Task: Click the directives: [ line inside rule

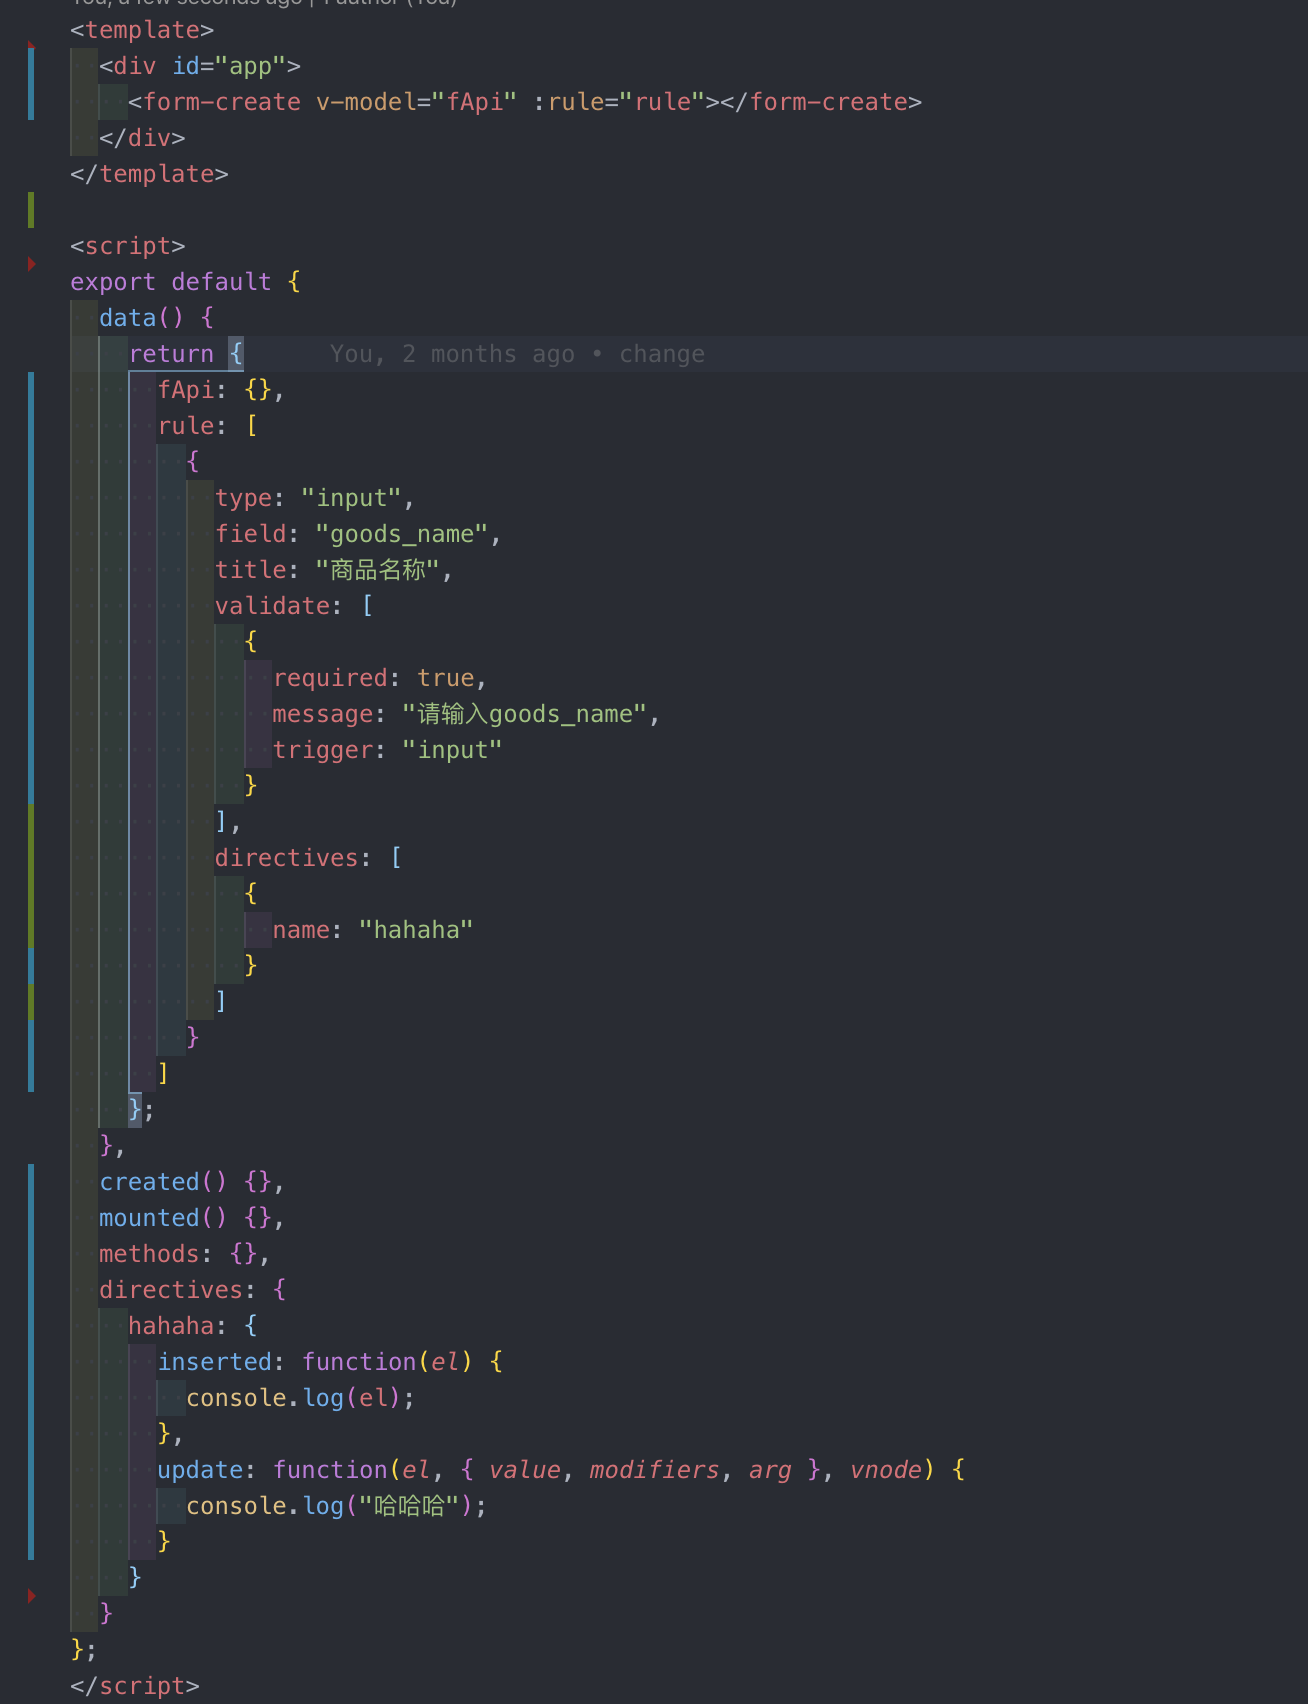Action: coord(308,858)
